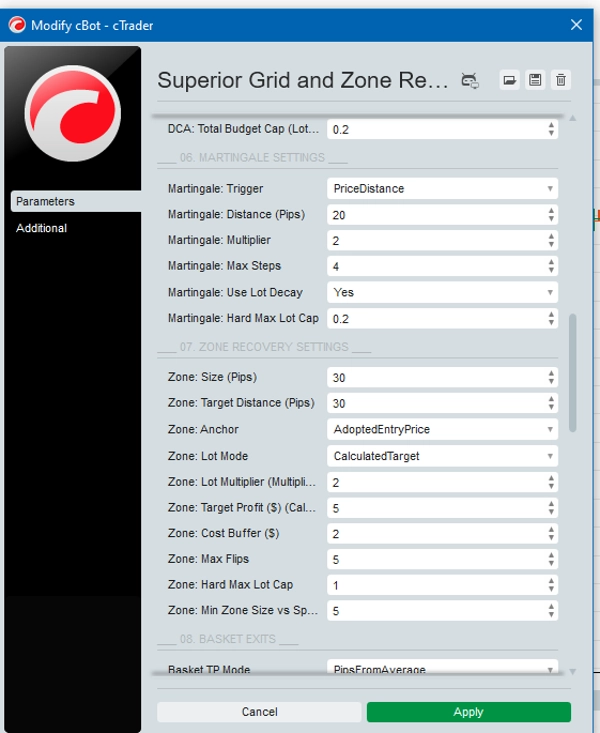This screenshot has width=600, height=733.
Task: Click the cBot cloud sync icon
Action: point(470,80)
